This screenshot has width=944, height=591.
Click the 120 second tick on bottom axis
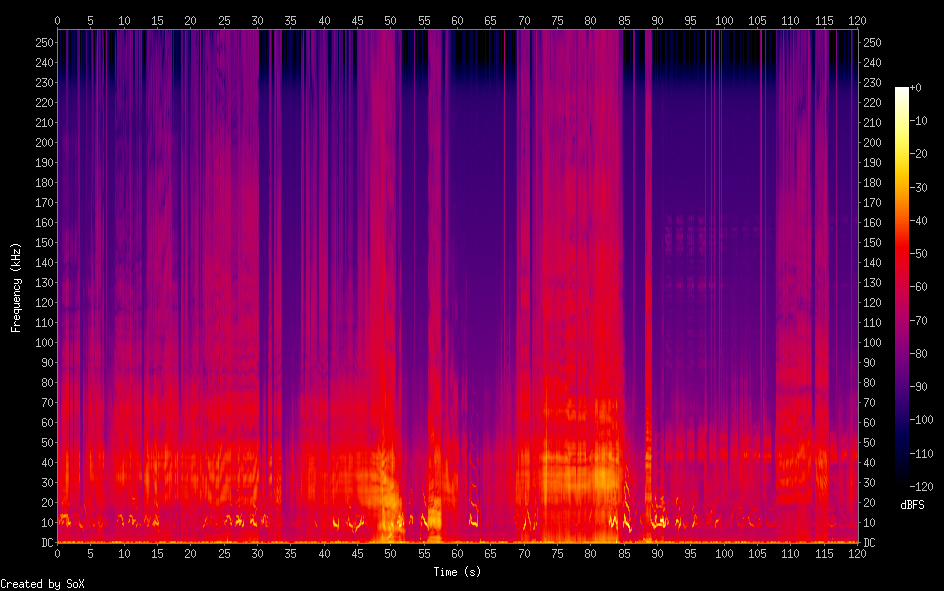(x=857, y=553)
